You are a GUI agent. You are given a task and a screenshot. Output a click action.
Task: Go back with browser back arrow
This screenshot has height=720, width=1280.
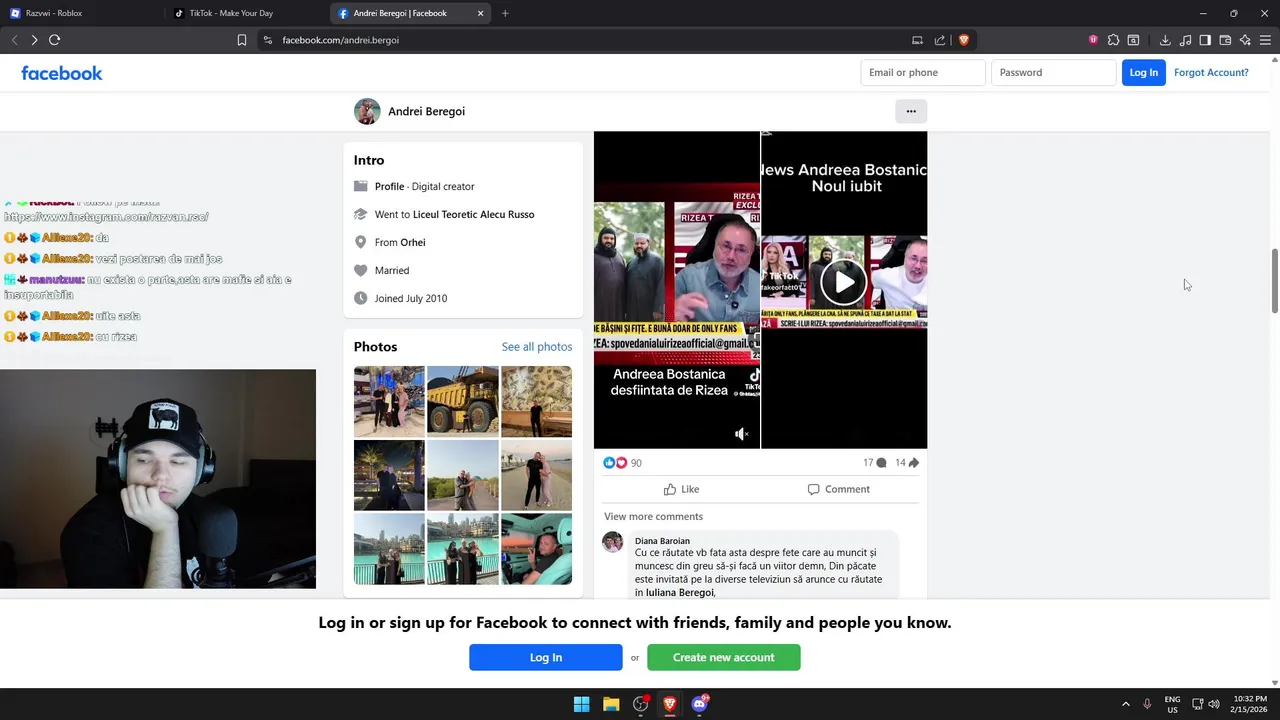click(x=14, y=40)
